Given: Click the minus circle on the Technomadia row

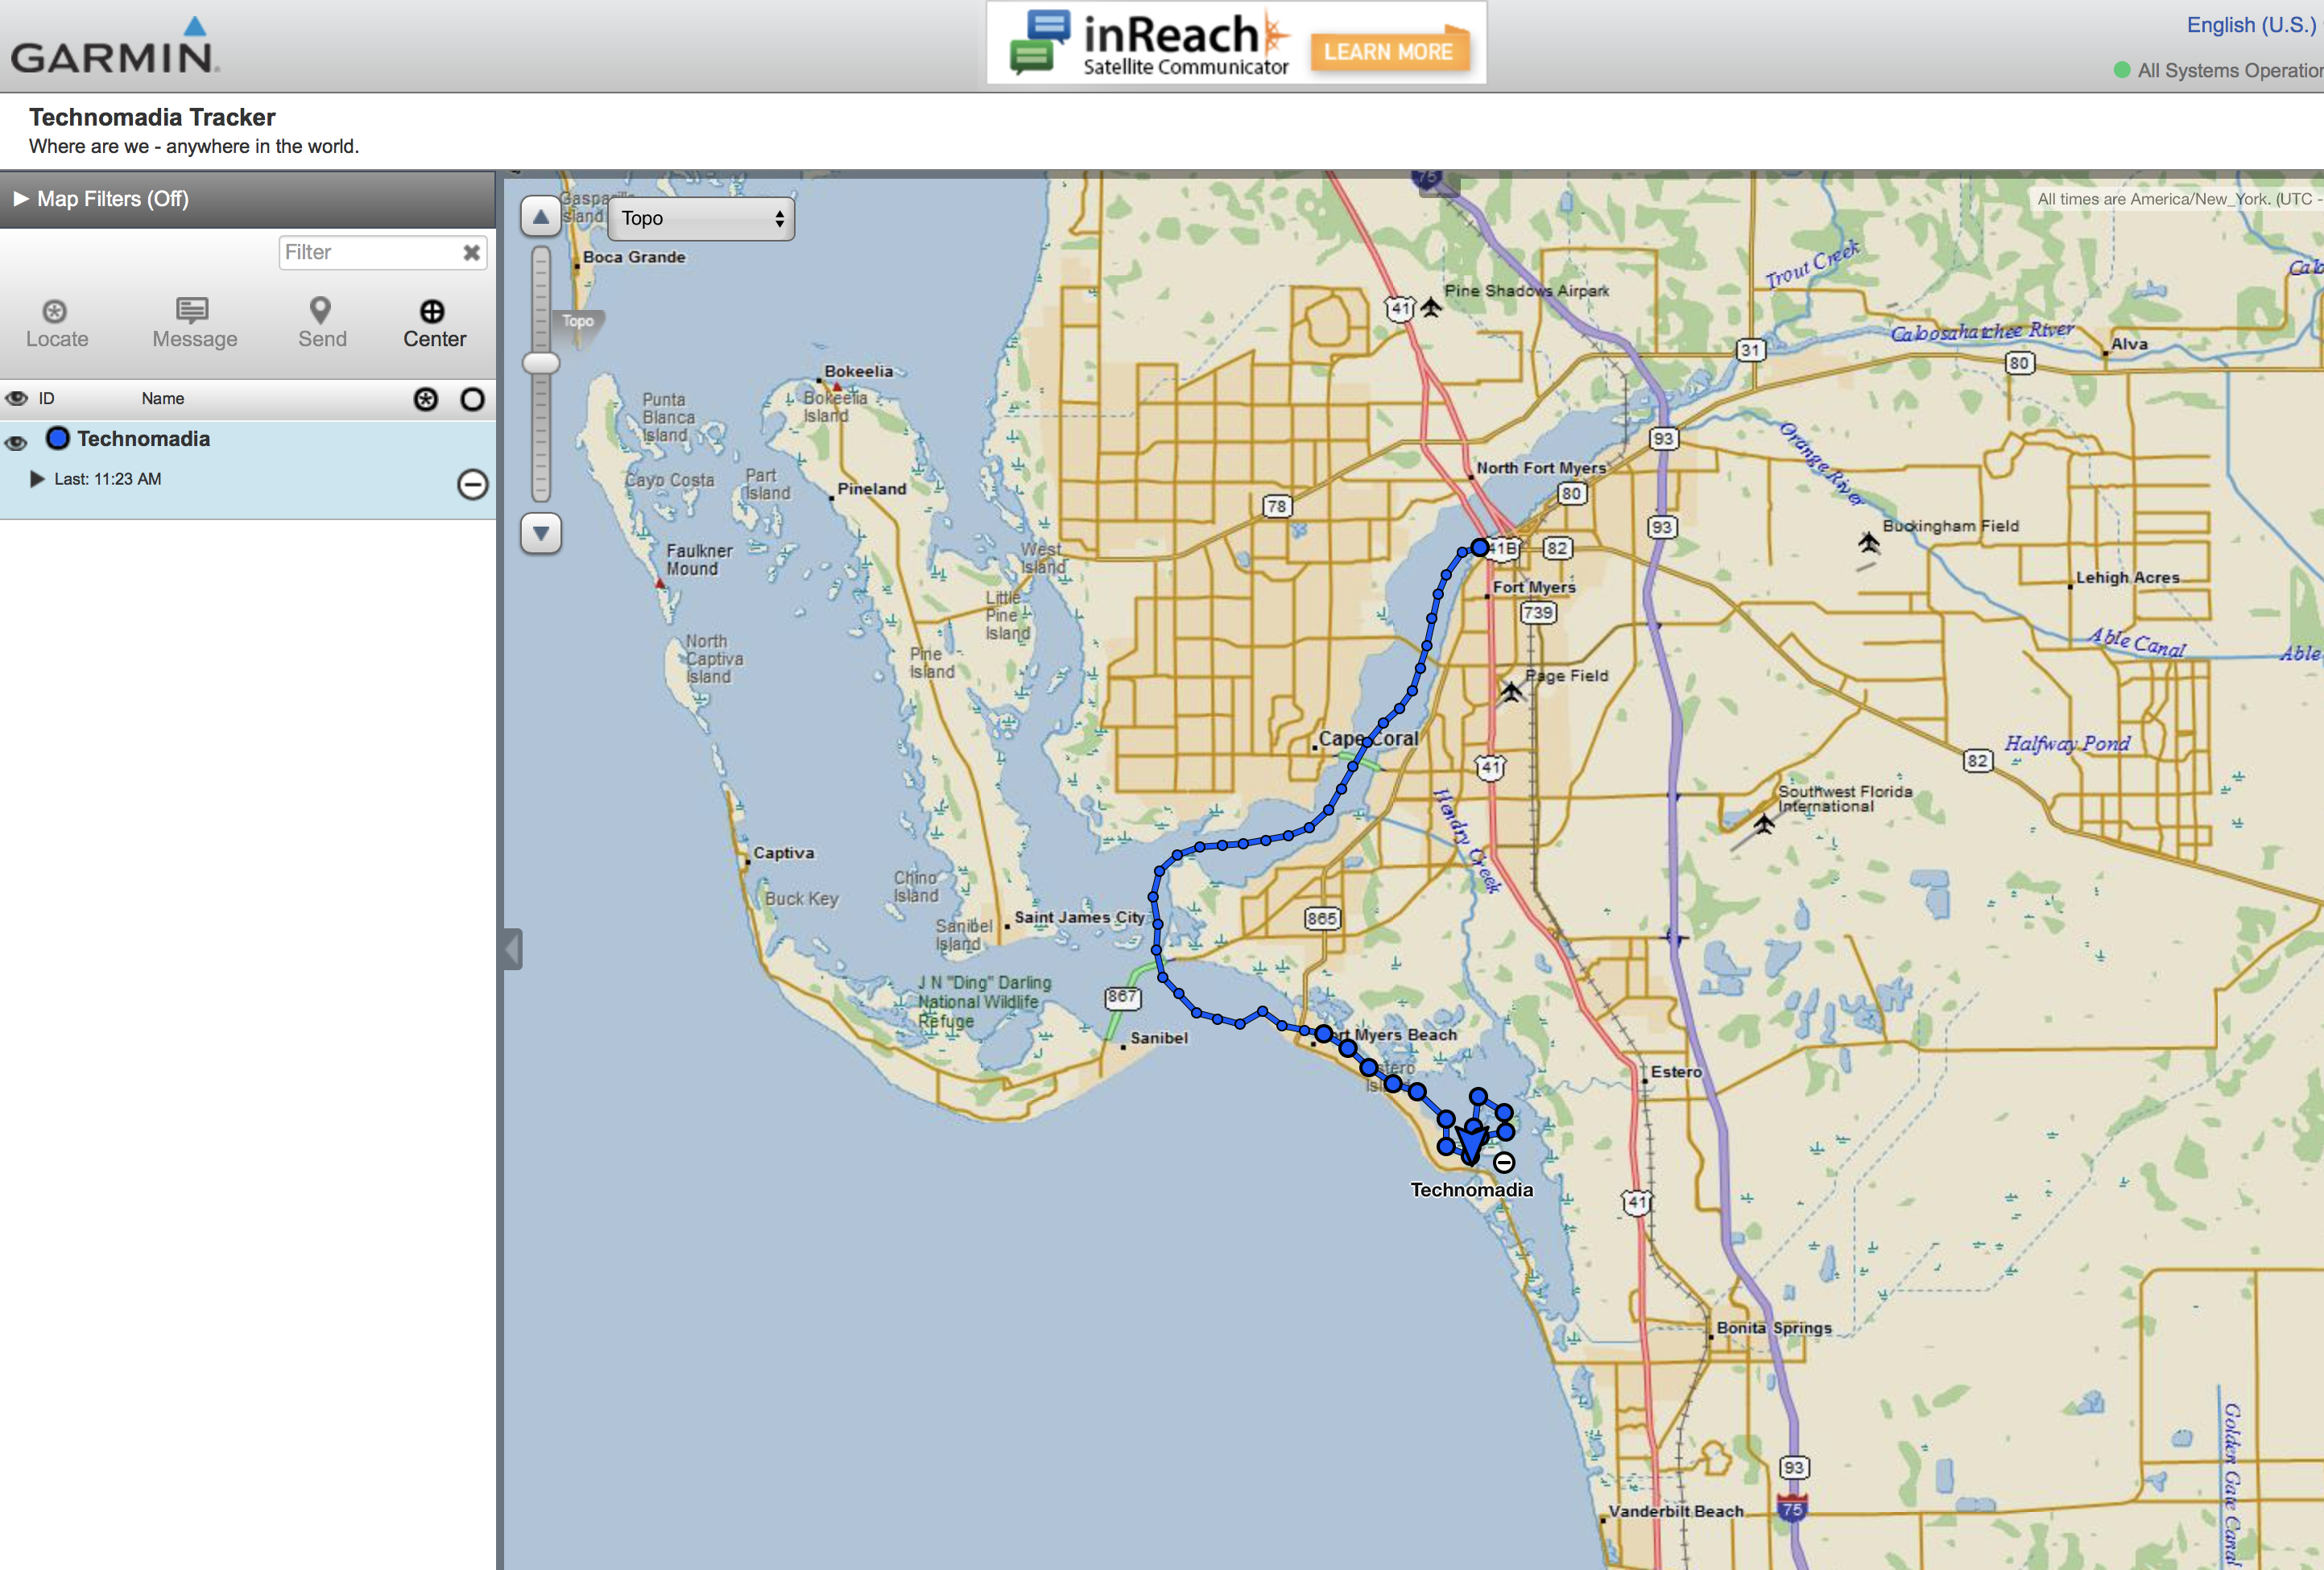Looking at the screenshot, I should tap(472, 485).
